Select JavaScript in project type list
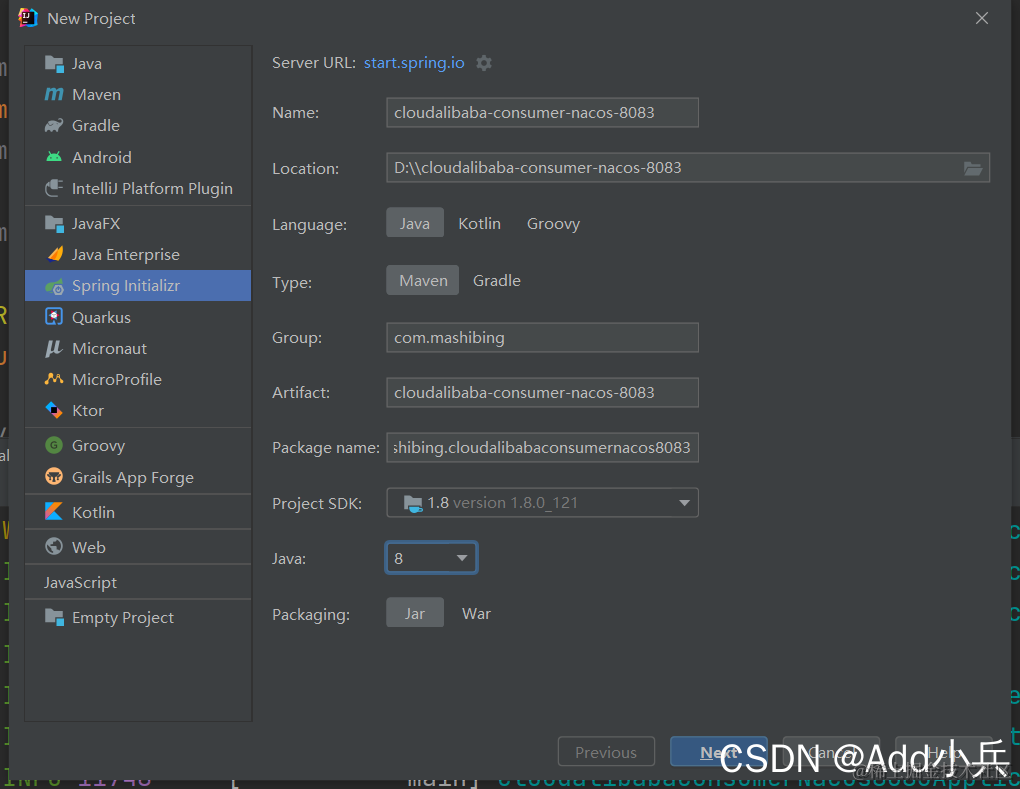Viewport: 1020px width, 789px height. (x=80, y=582)
